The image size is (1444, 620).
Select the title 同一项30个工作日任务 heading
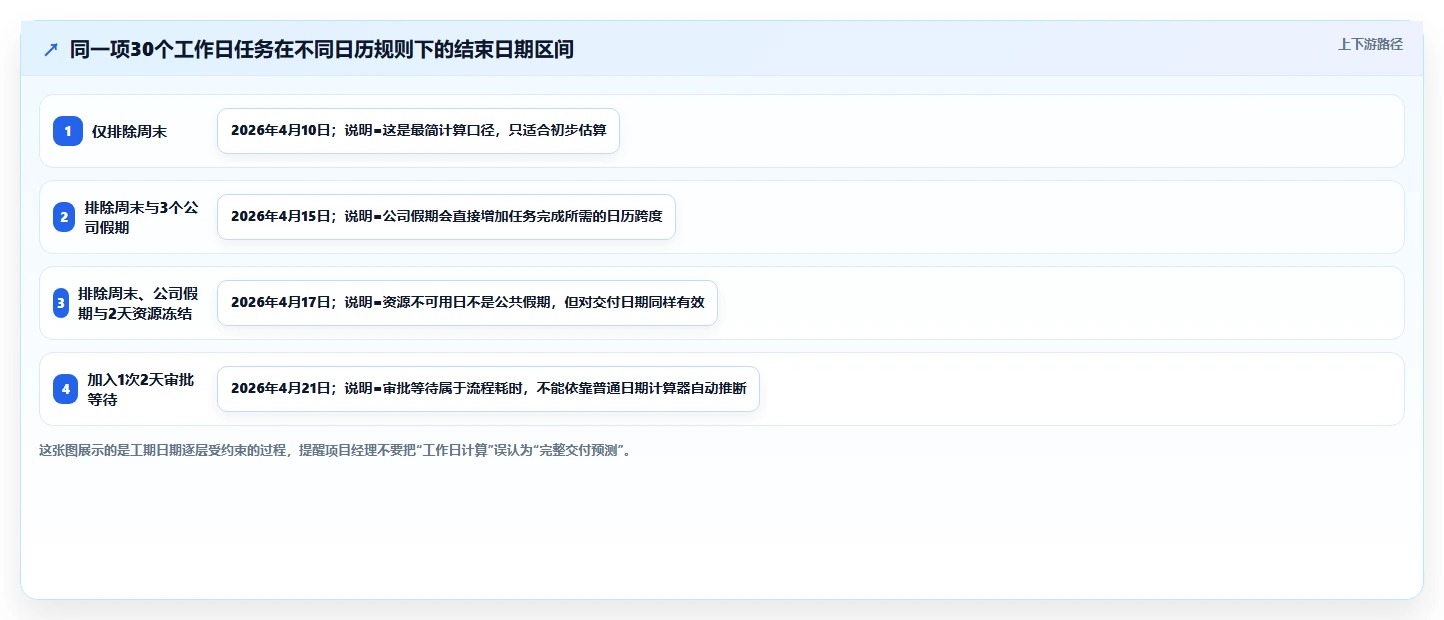point(322,49)
